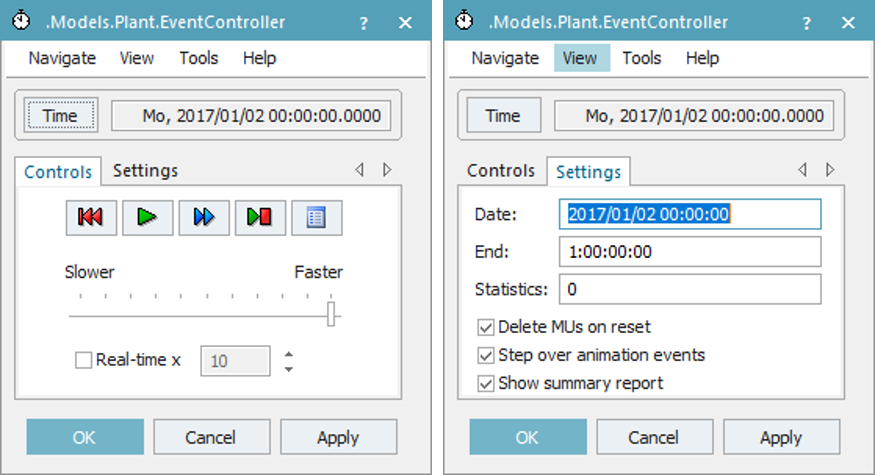Confirm with OK in left window
This screenshot has width=875, height=475.
coord(85,437)
